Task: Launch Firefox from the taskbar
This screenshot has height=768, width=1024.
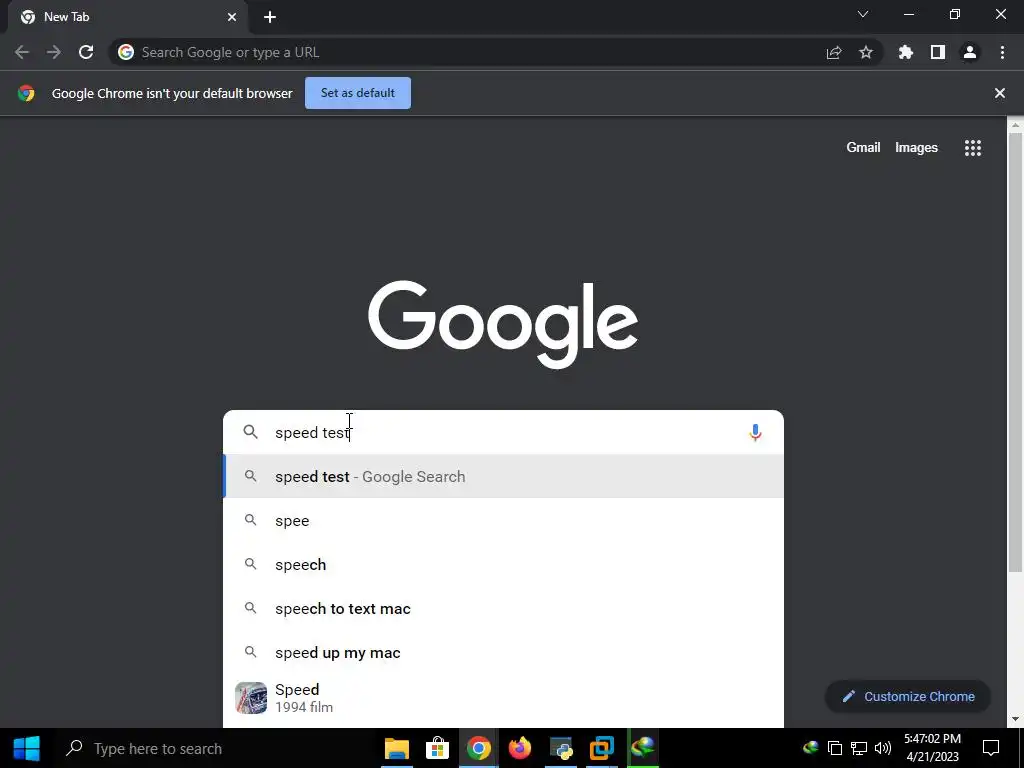Action: pos(520,748)
